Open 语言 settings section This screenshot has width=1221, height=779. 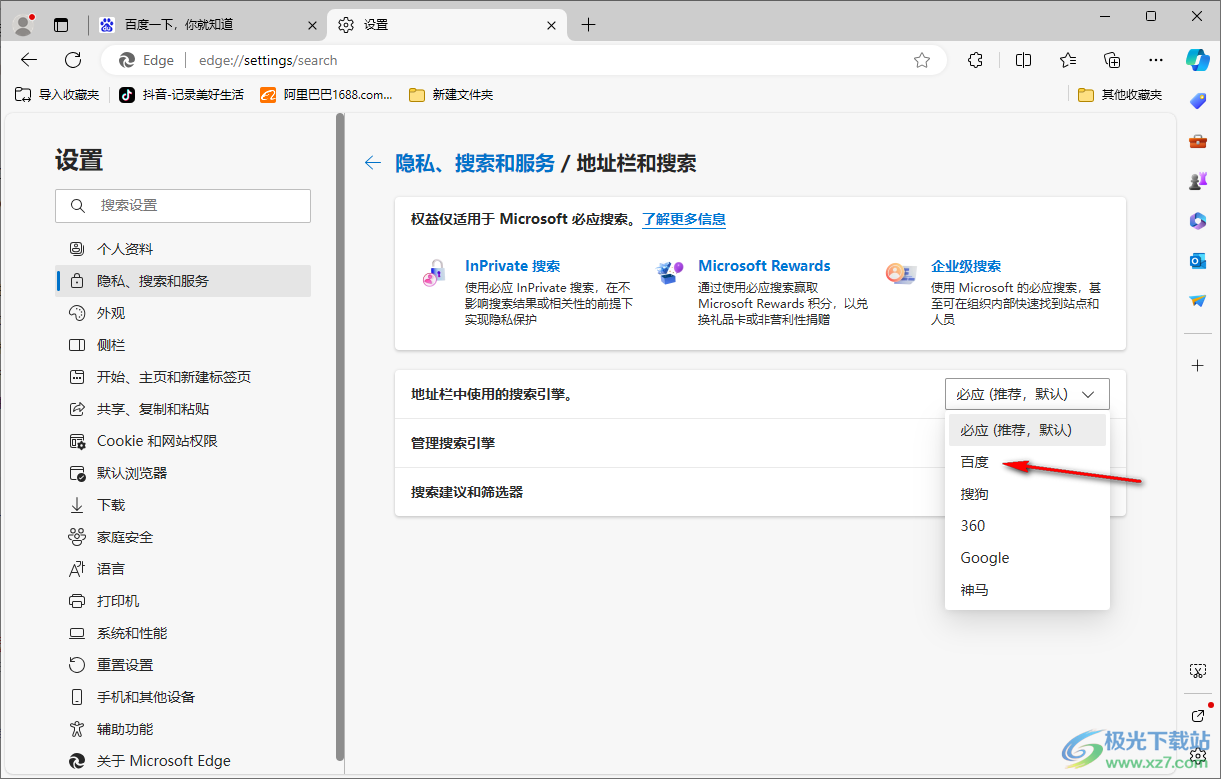(x=183, y=569)
